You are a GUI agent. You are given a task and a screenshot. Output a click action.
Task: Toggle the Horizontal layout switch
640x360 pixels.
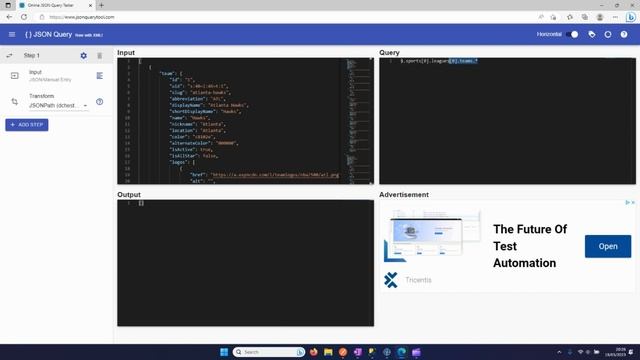click(x=572, y=35)
